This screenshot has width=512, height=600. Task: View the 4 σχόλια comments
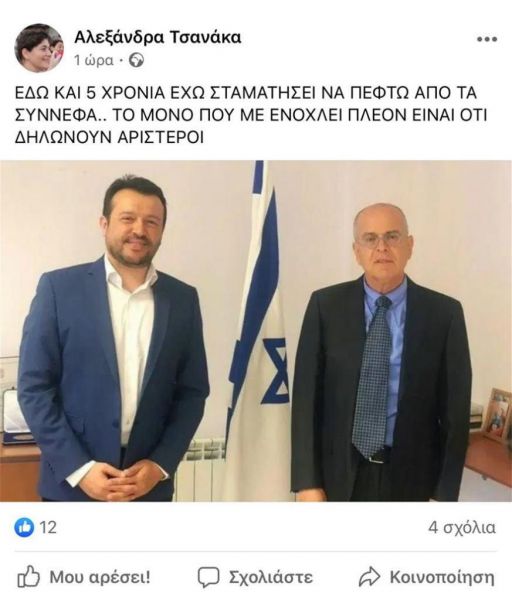tap(461, 528)
